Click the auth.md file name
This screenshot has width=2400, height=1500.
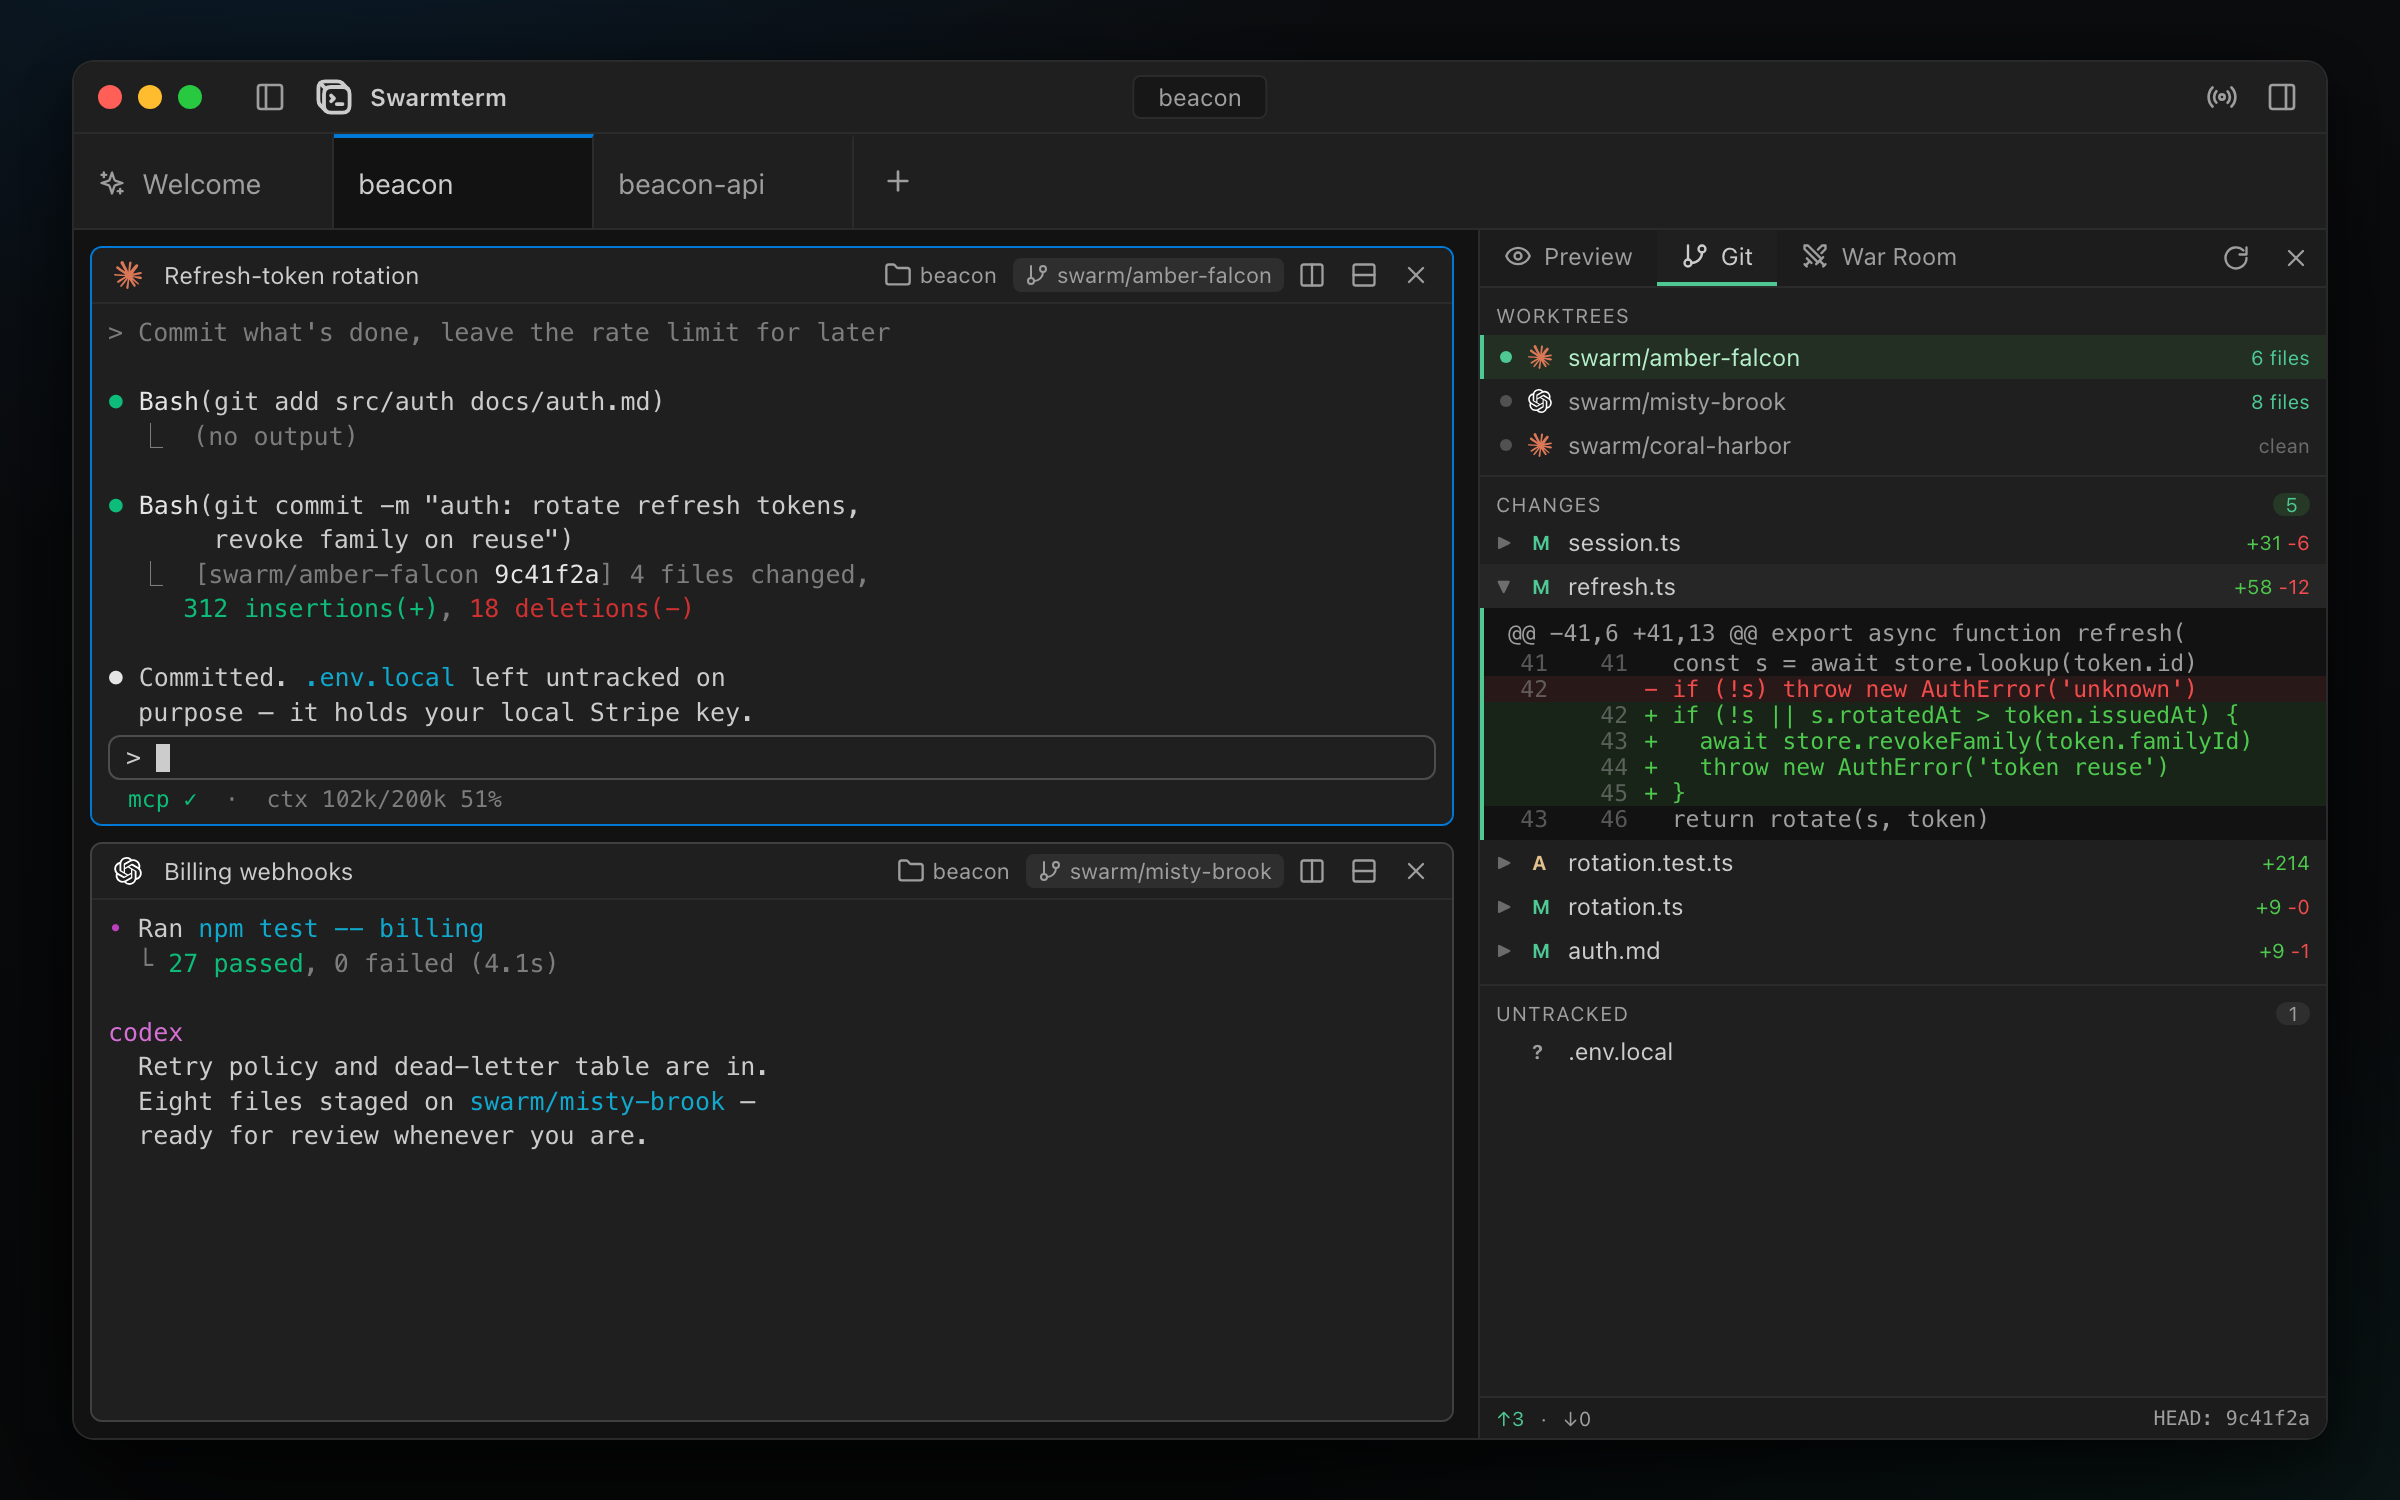(1613, 950)
